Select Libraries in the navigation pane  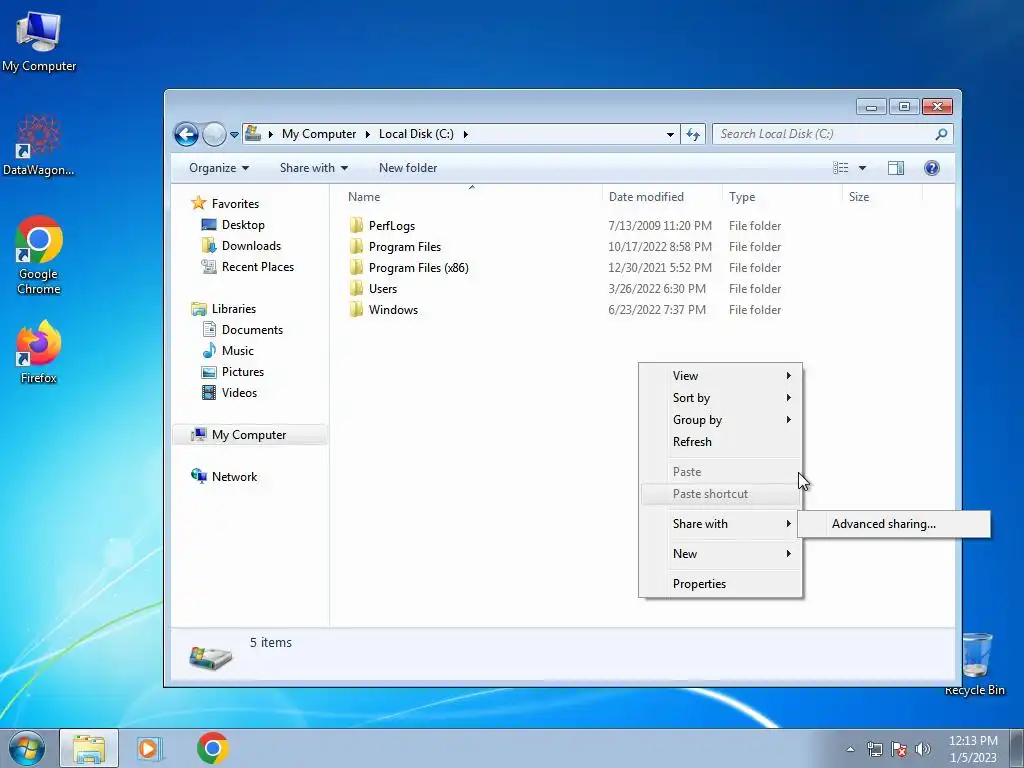[223, 309]
